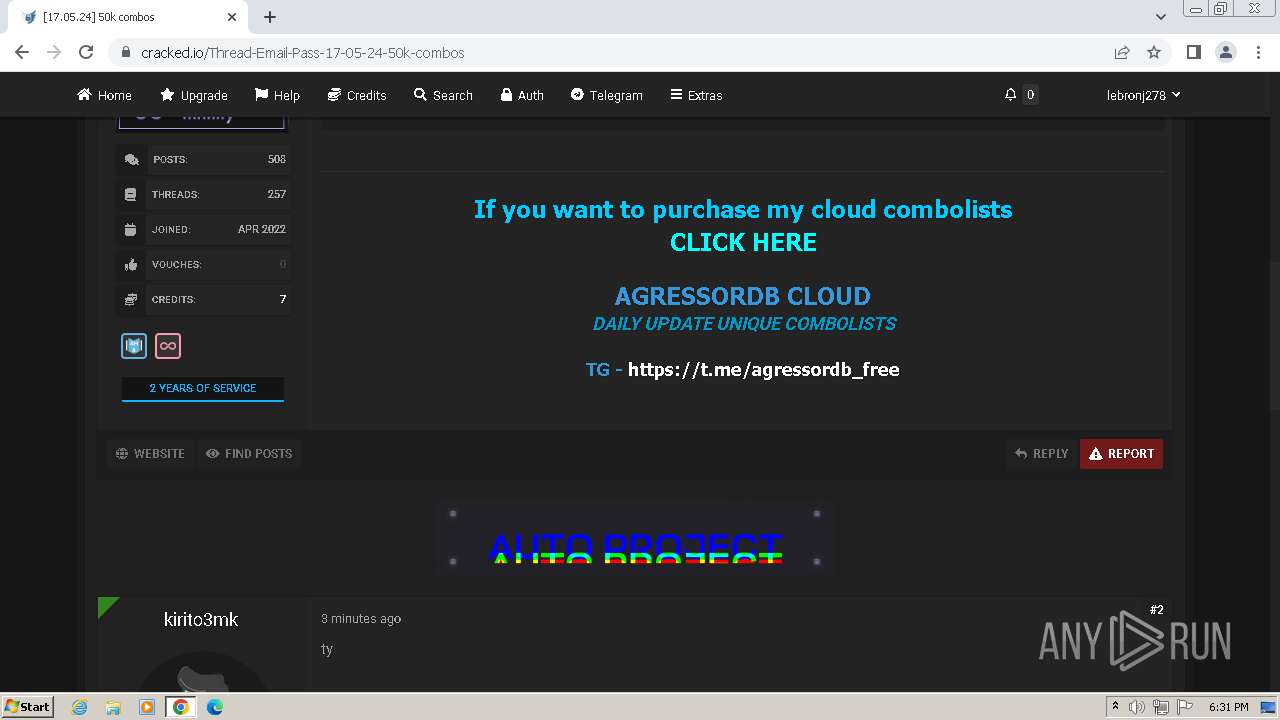Open the network tray icon
The image size is (1280, 720).
1160,707
